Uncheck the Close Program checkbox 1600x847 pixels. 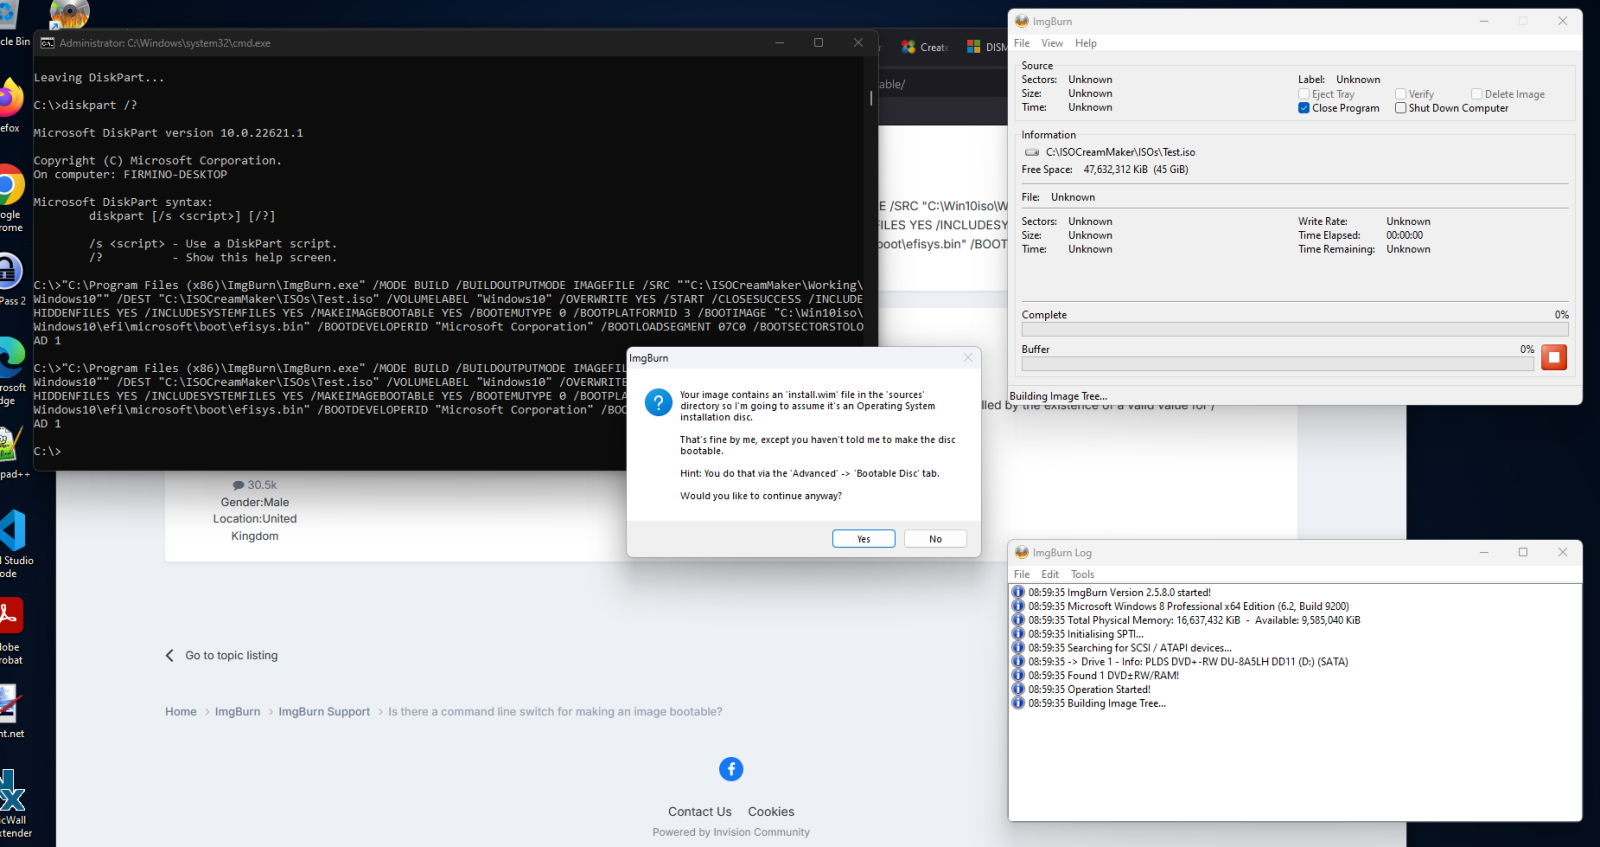1304,108
